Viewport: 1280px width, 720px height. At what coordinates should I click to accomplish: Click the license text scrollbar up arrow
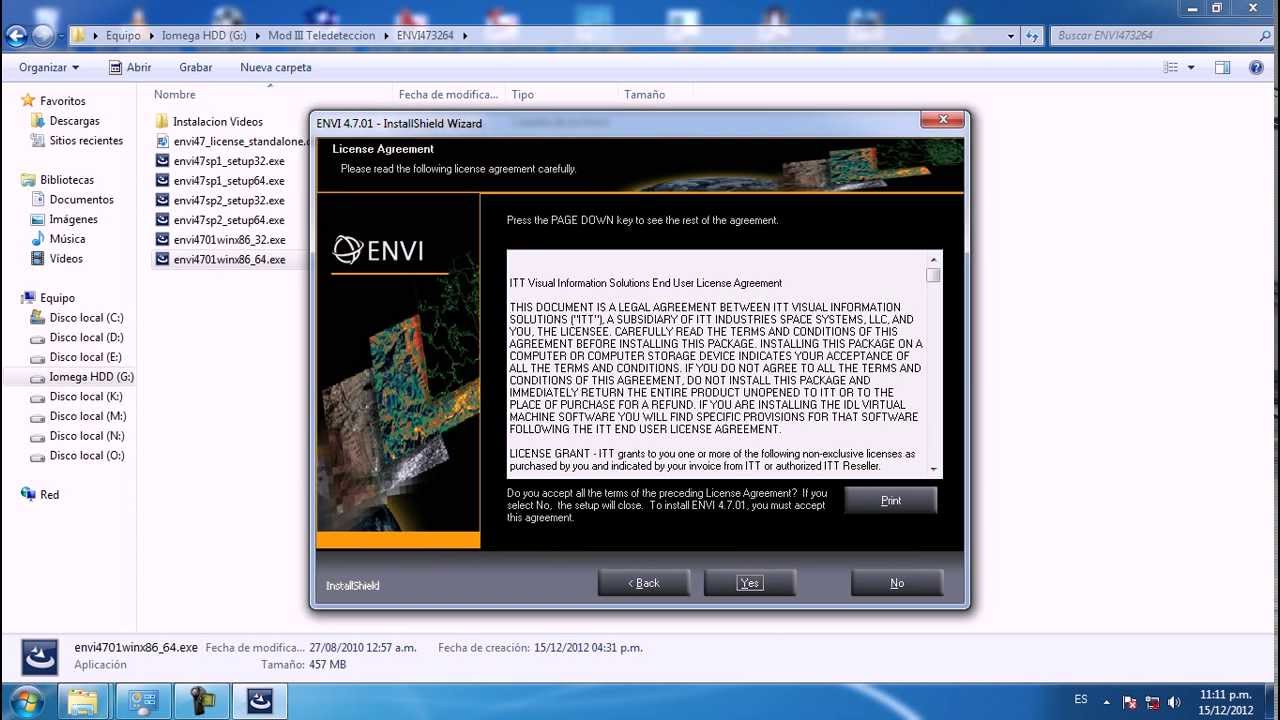tap(933, 259)
